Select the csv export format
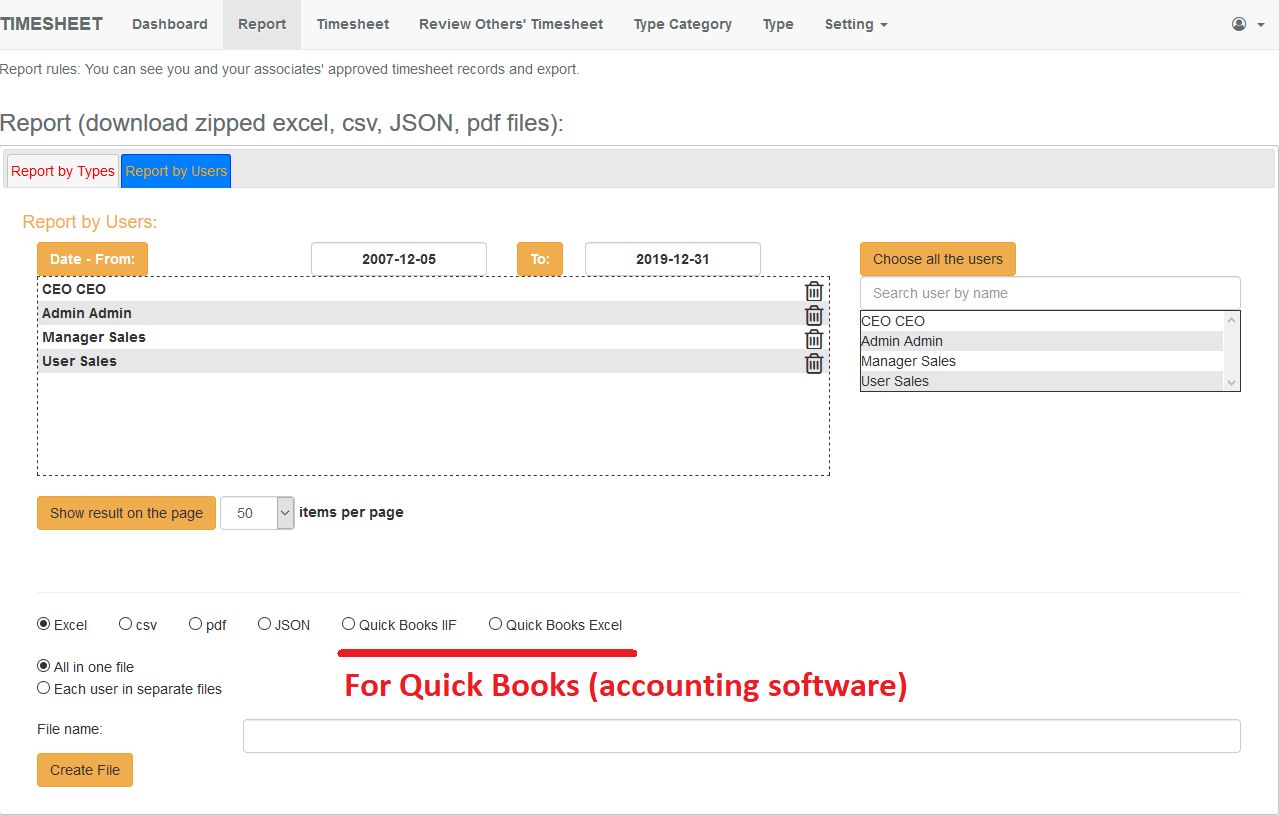This screenshot has width=1279, height=815. [x=126, y=624]
